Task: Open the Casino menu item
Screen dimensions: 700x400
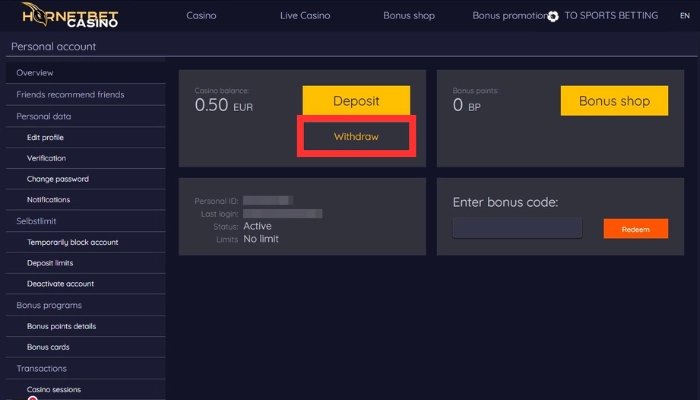Action: point(203,16)
